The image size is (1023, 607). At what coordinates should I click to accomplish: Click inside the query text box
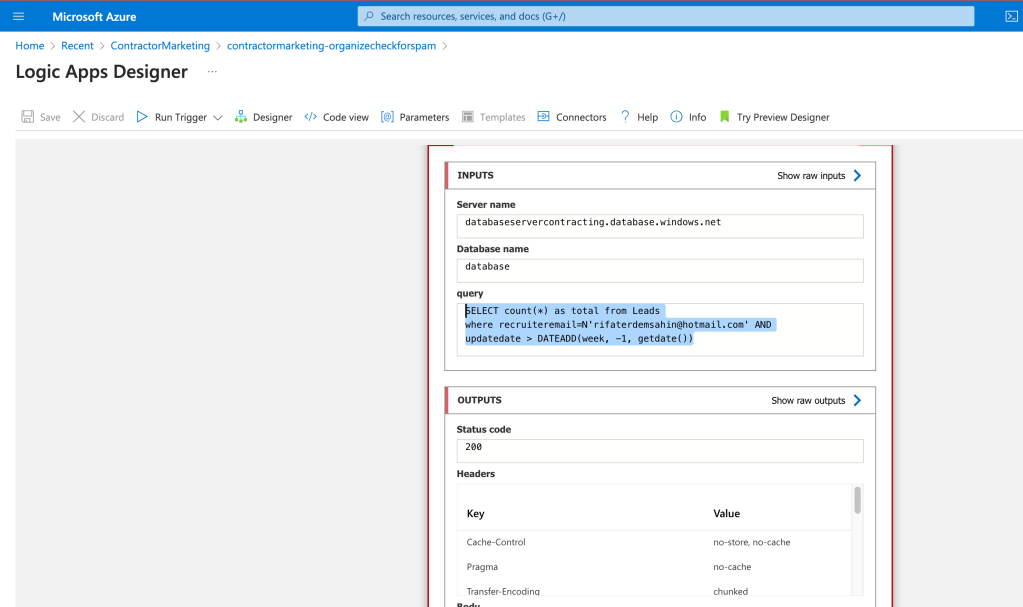(x=660, y=330)
